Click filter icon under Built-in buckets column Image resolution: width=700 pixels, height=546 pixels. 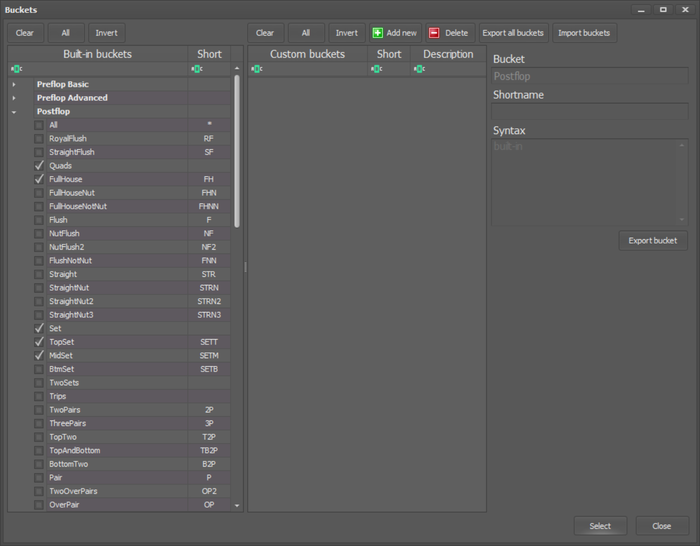16,69
